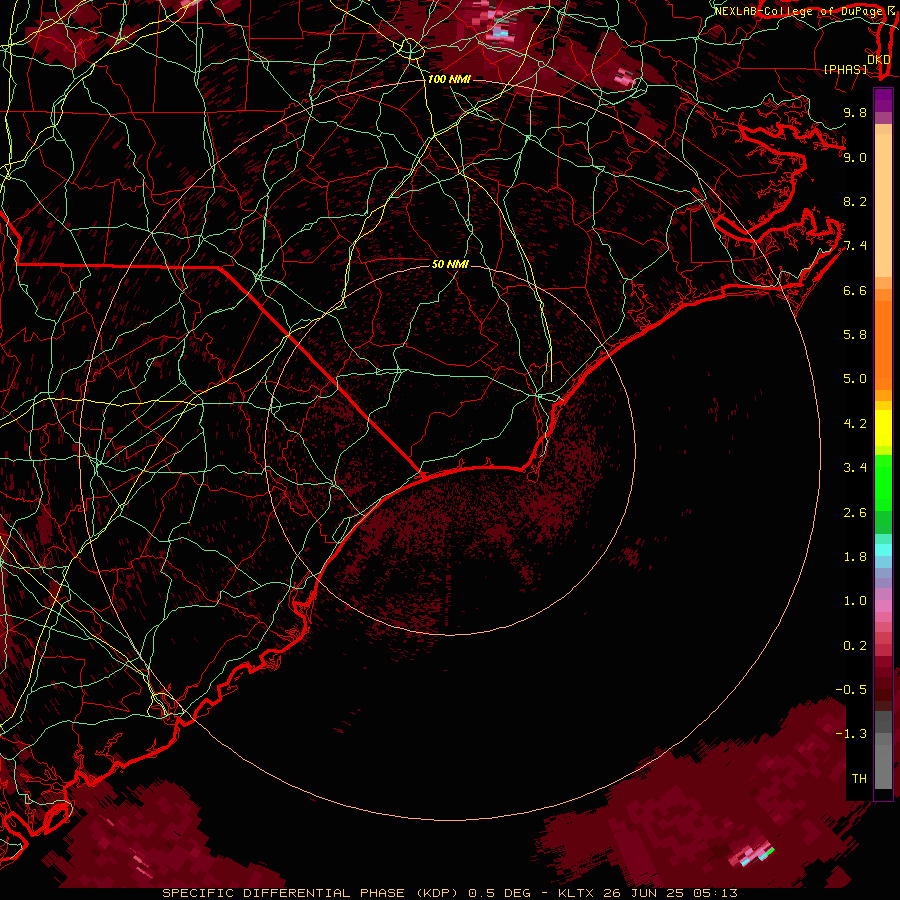Image resolution: width=900 pixels, height=900 pixels.
Task: Click the NEXLAB-College of DuPage header text
Action: pos(798,11)
